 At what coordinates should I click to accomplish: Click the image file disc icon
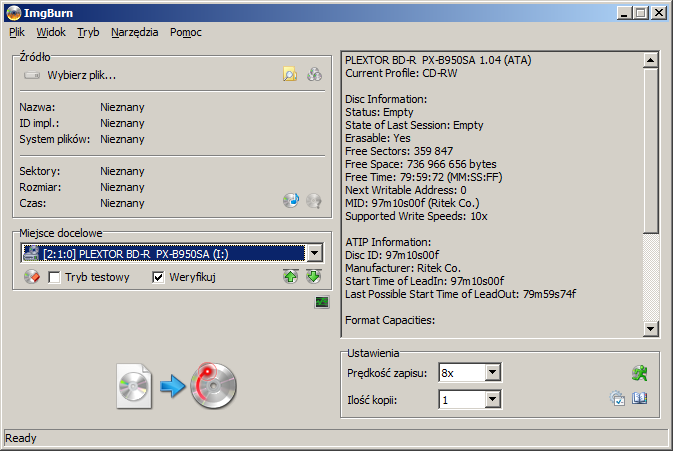pyautogui.click(x=134, y=386)
